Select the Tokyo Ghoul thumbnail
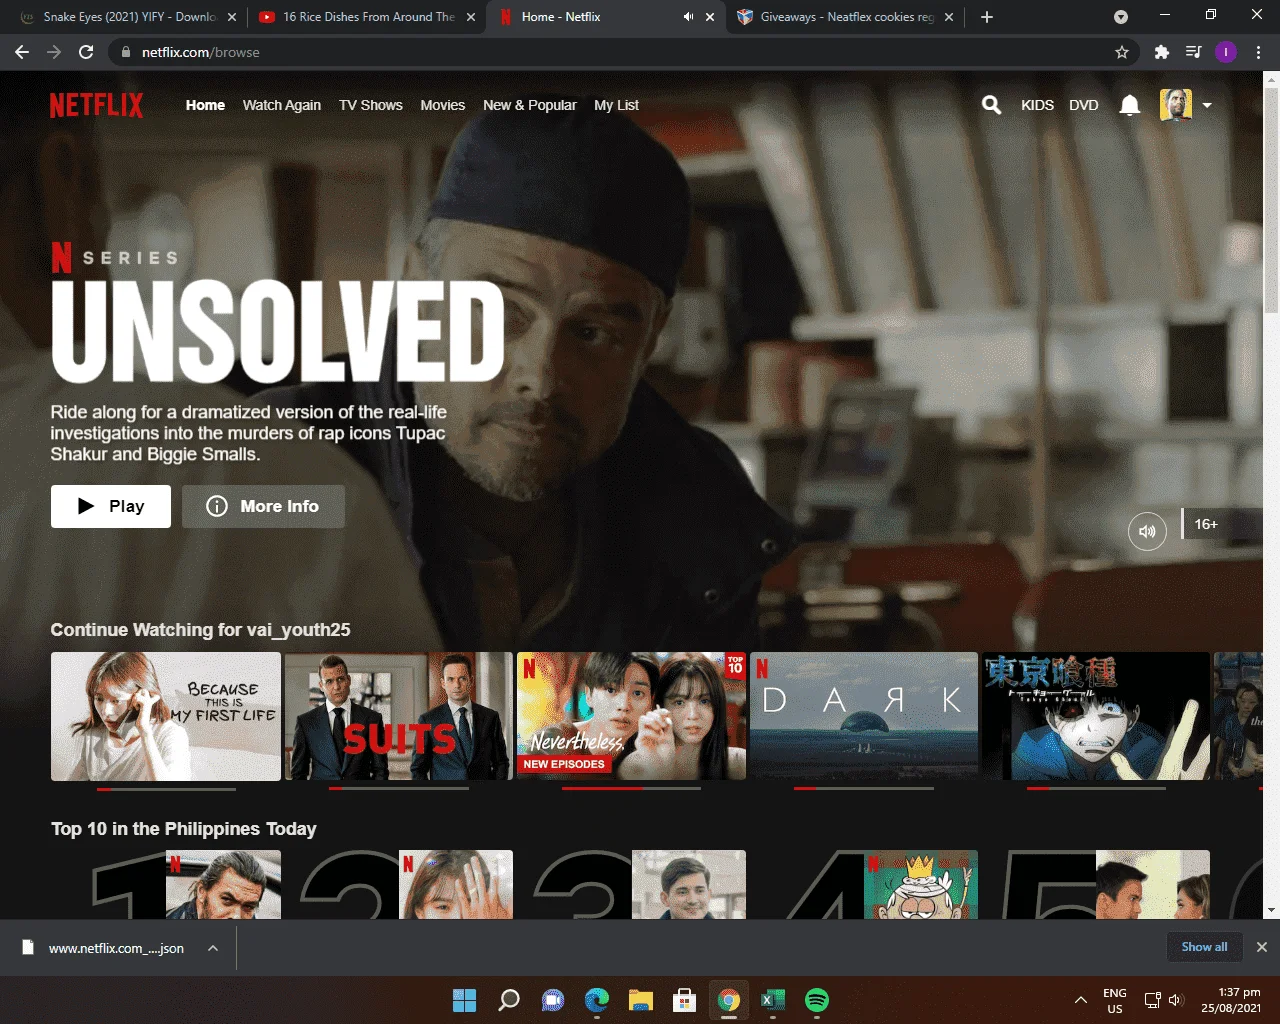The height and width of the screenshot is (1024, 1280). [x=1096, y=716]
